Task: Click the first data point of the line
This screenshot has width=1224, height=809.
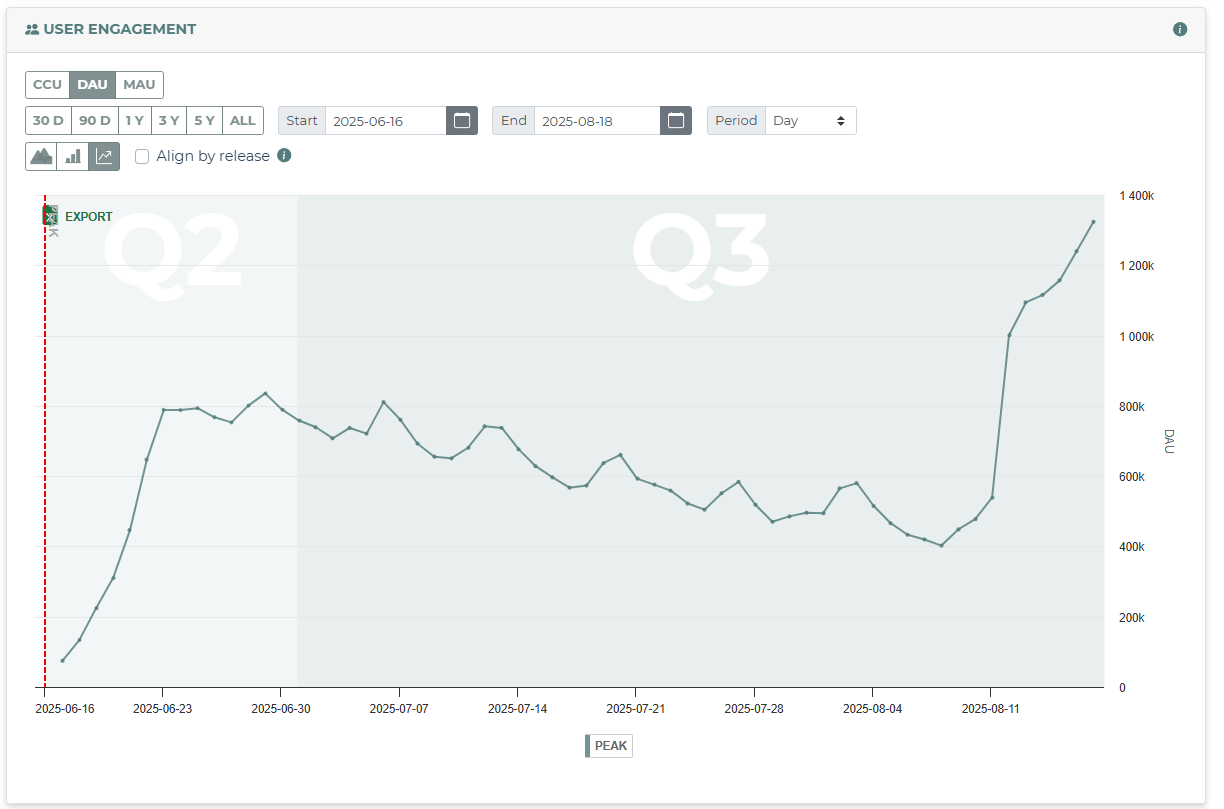Action: 62,661
